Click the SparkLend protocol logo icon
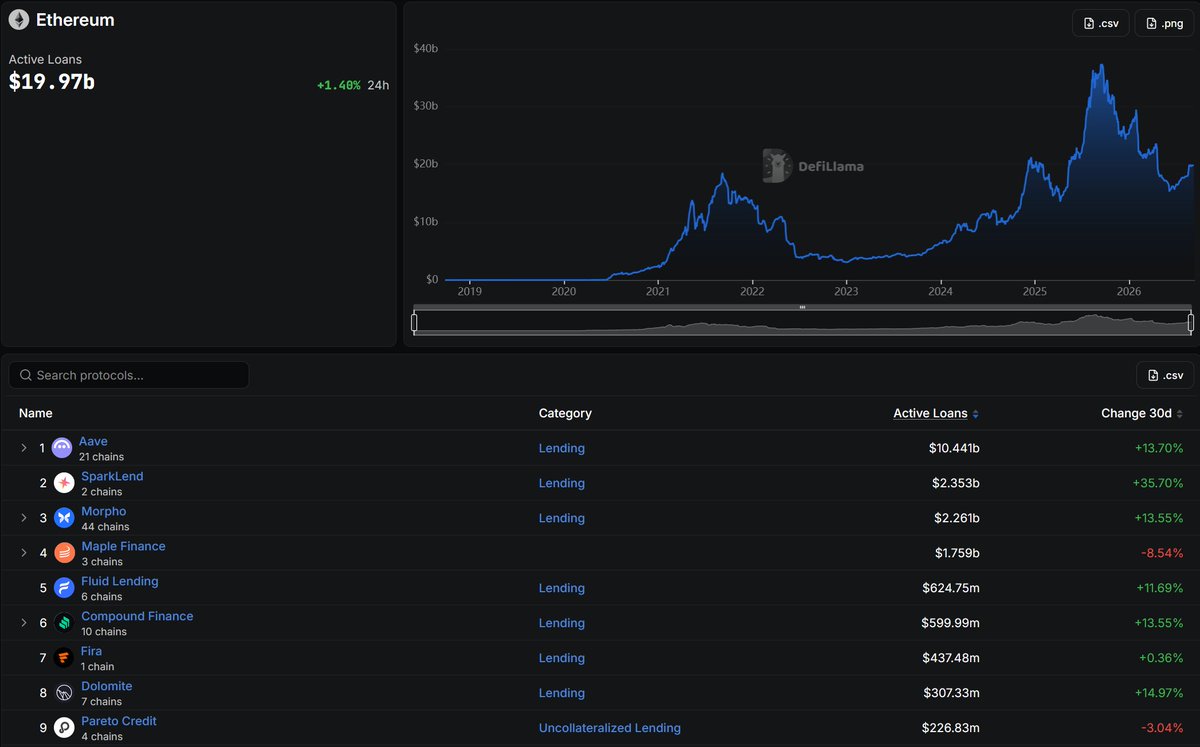 point(64,483)
